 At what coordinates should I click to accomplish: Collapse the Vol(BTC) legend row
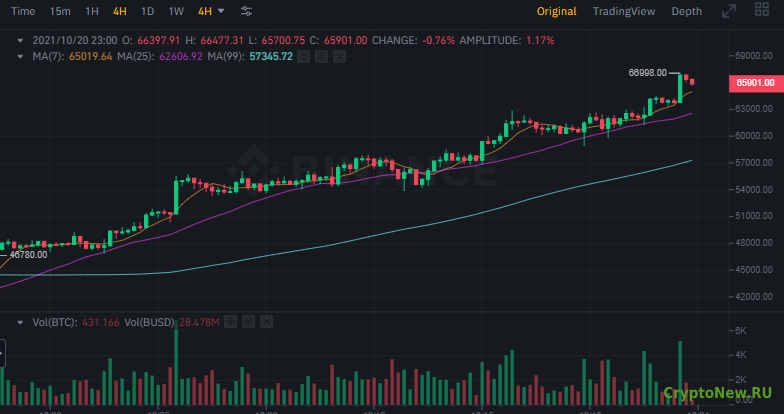[20, 322]
